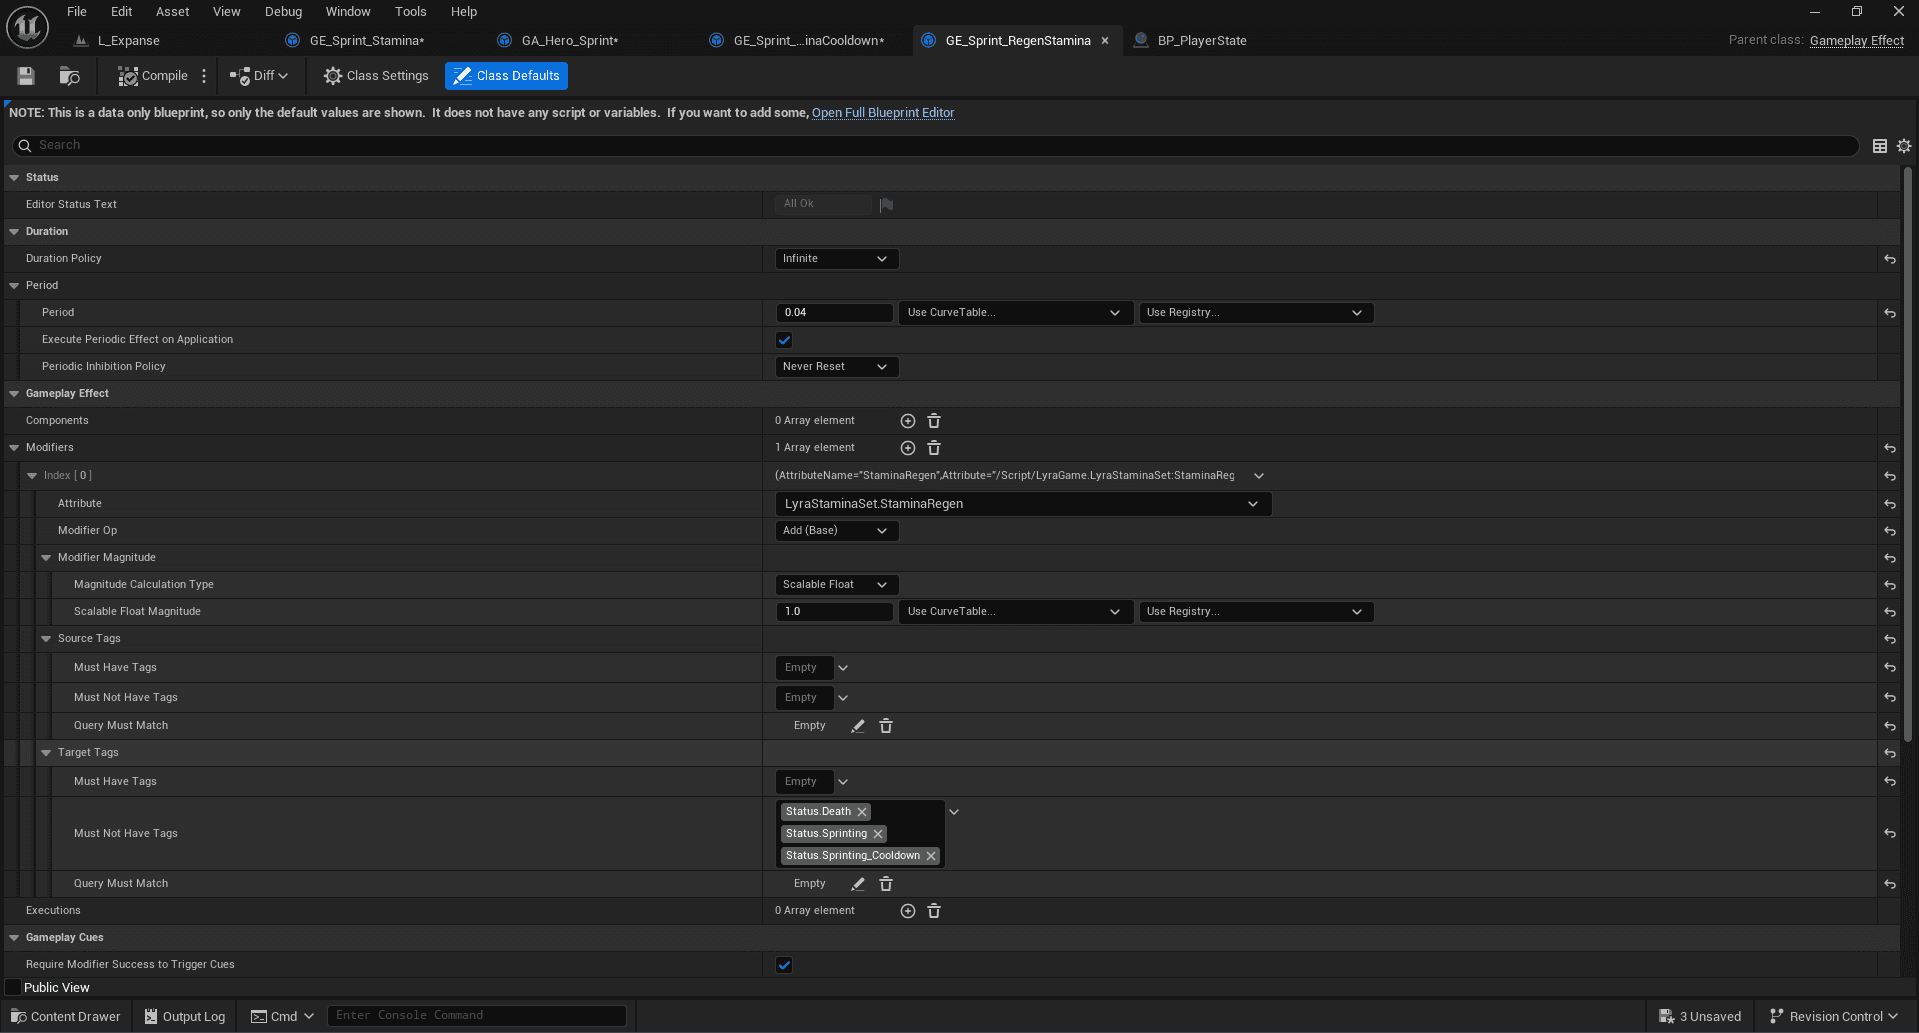
Task: Switch to GA_Hero_Sprint tab
Action: [x=570, y=41]
